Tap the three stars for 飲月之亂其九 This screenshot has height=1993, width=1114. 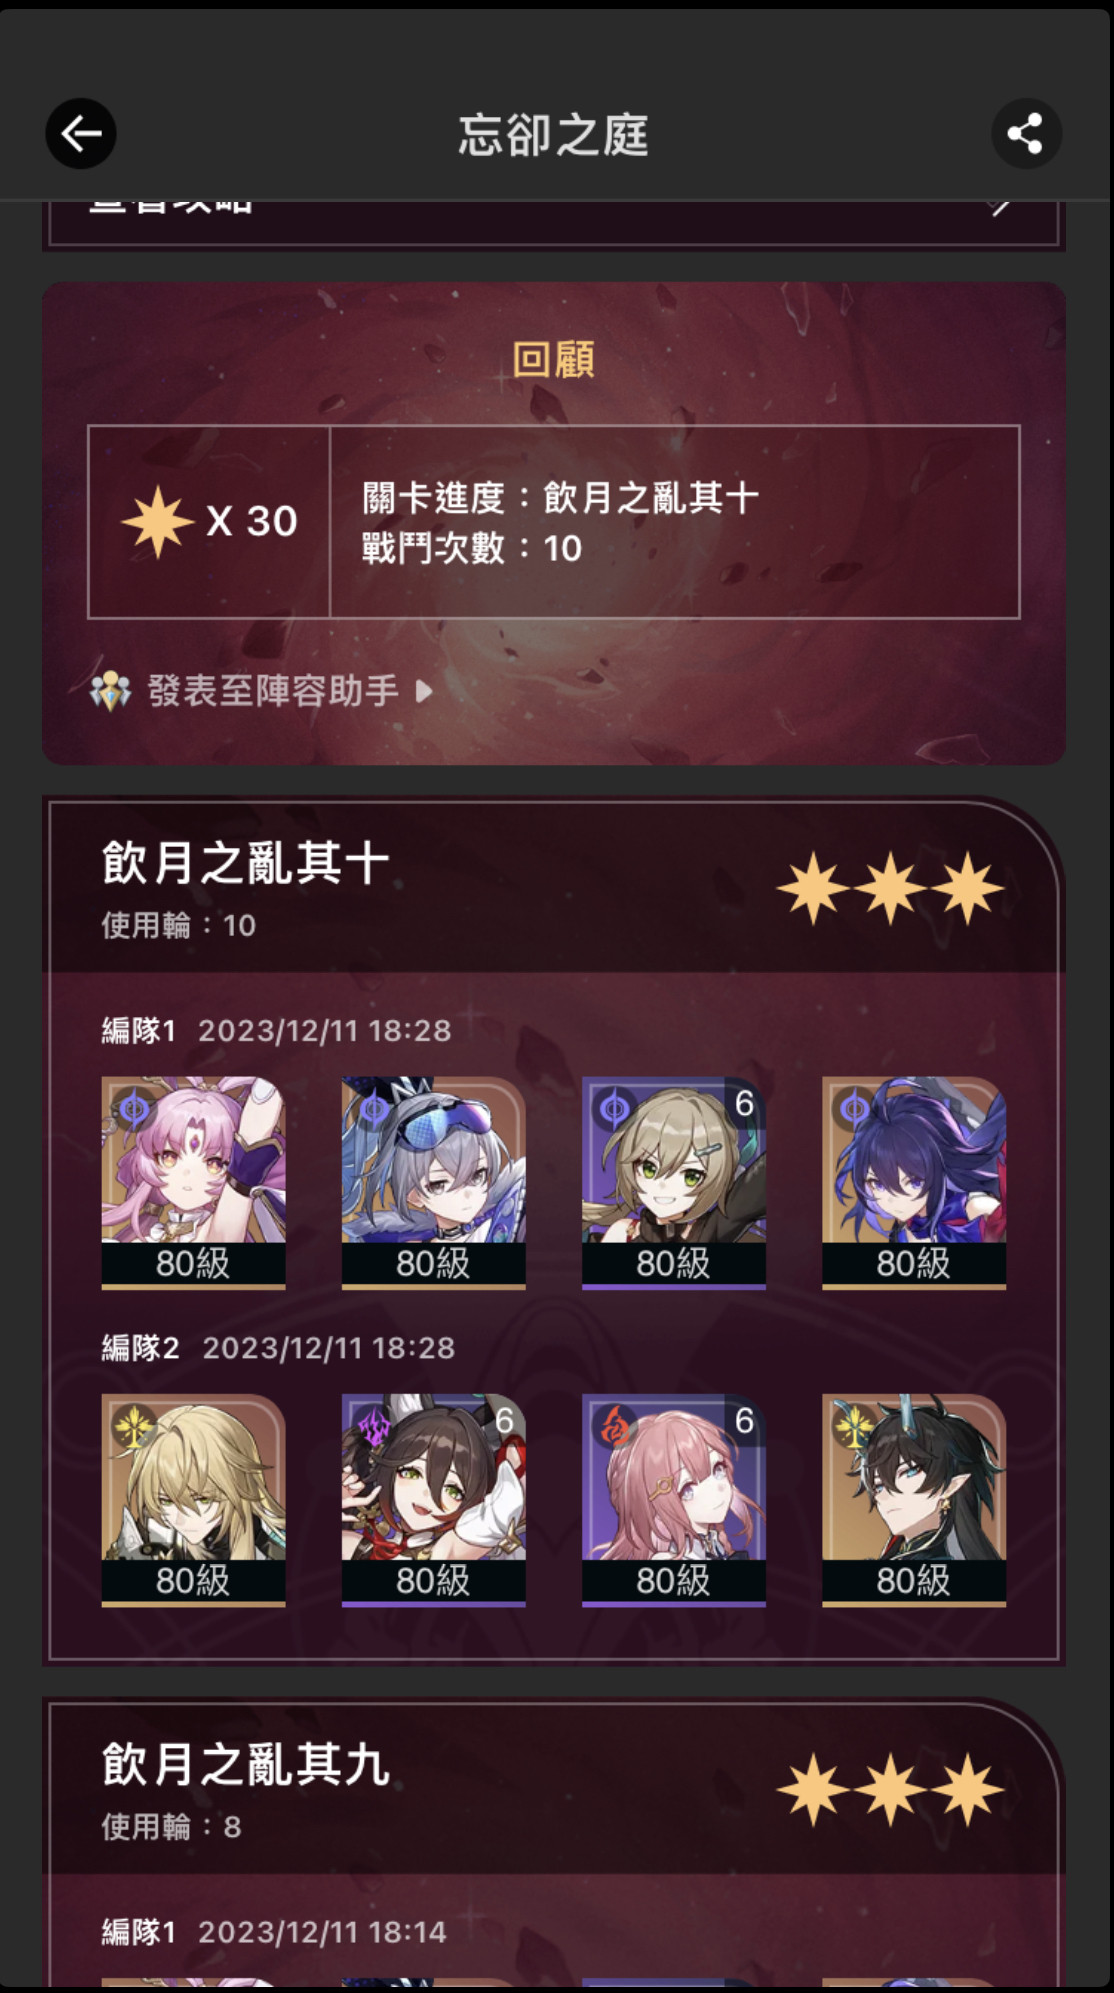pyautogui.click(x=890, y=1789)
